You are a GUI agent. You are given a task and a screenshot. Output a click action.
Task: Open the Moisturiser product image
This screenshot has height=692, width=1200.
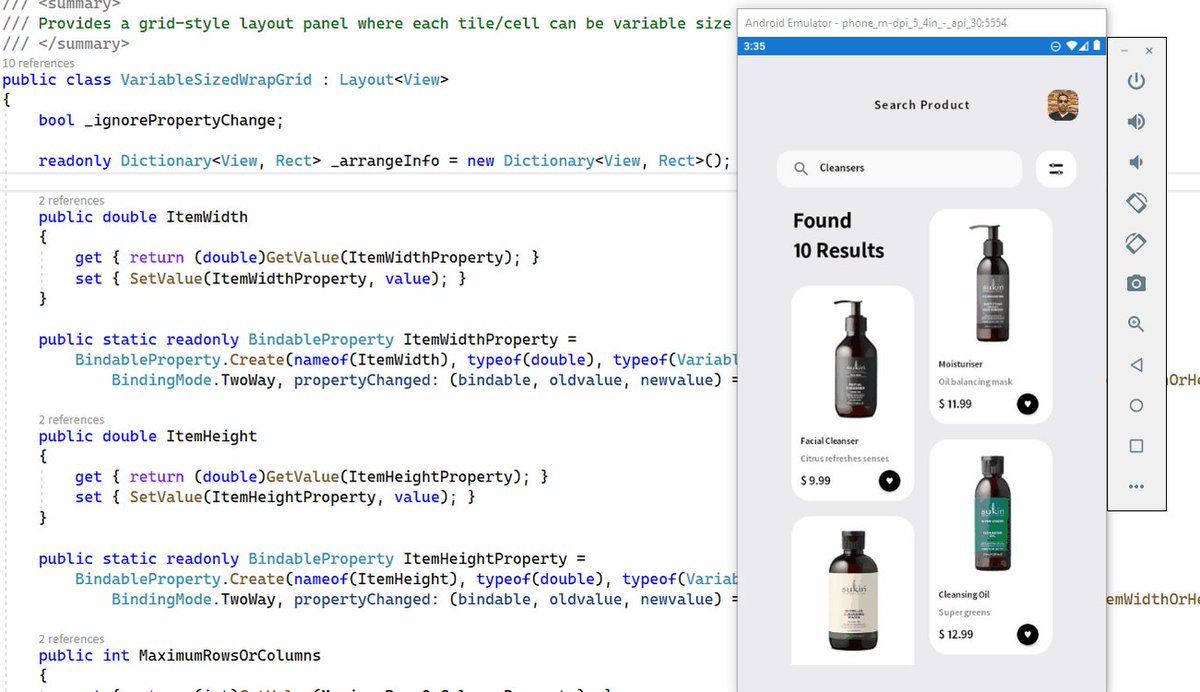990,283
